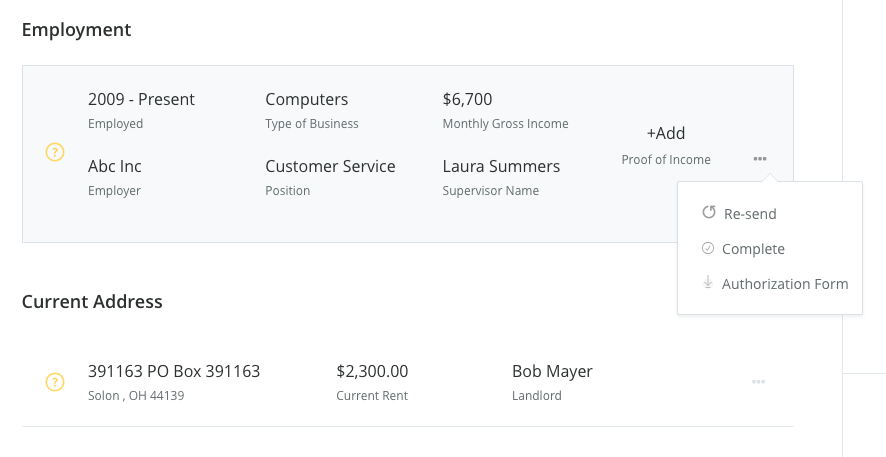Choose Complete in the options menu
The width and height of the screenshot is (886, 457).
click(753, 249)
